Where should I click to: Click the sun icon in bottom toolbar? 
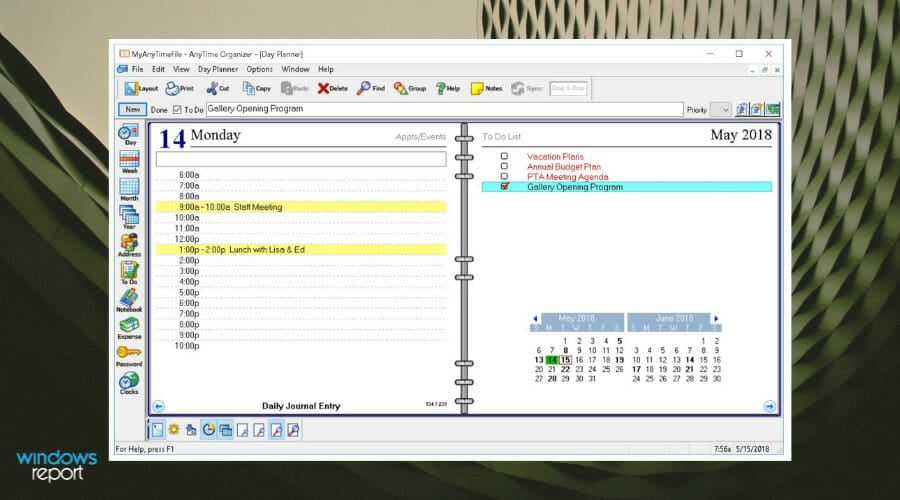174,429
